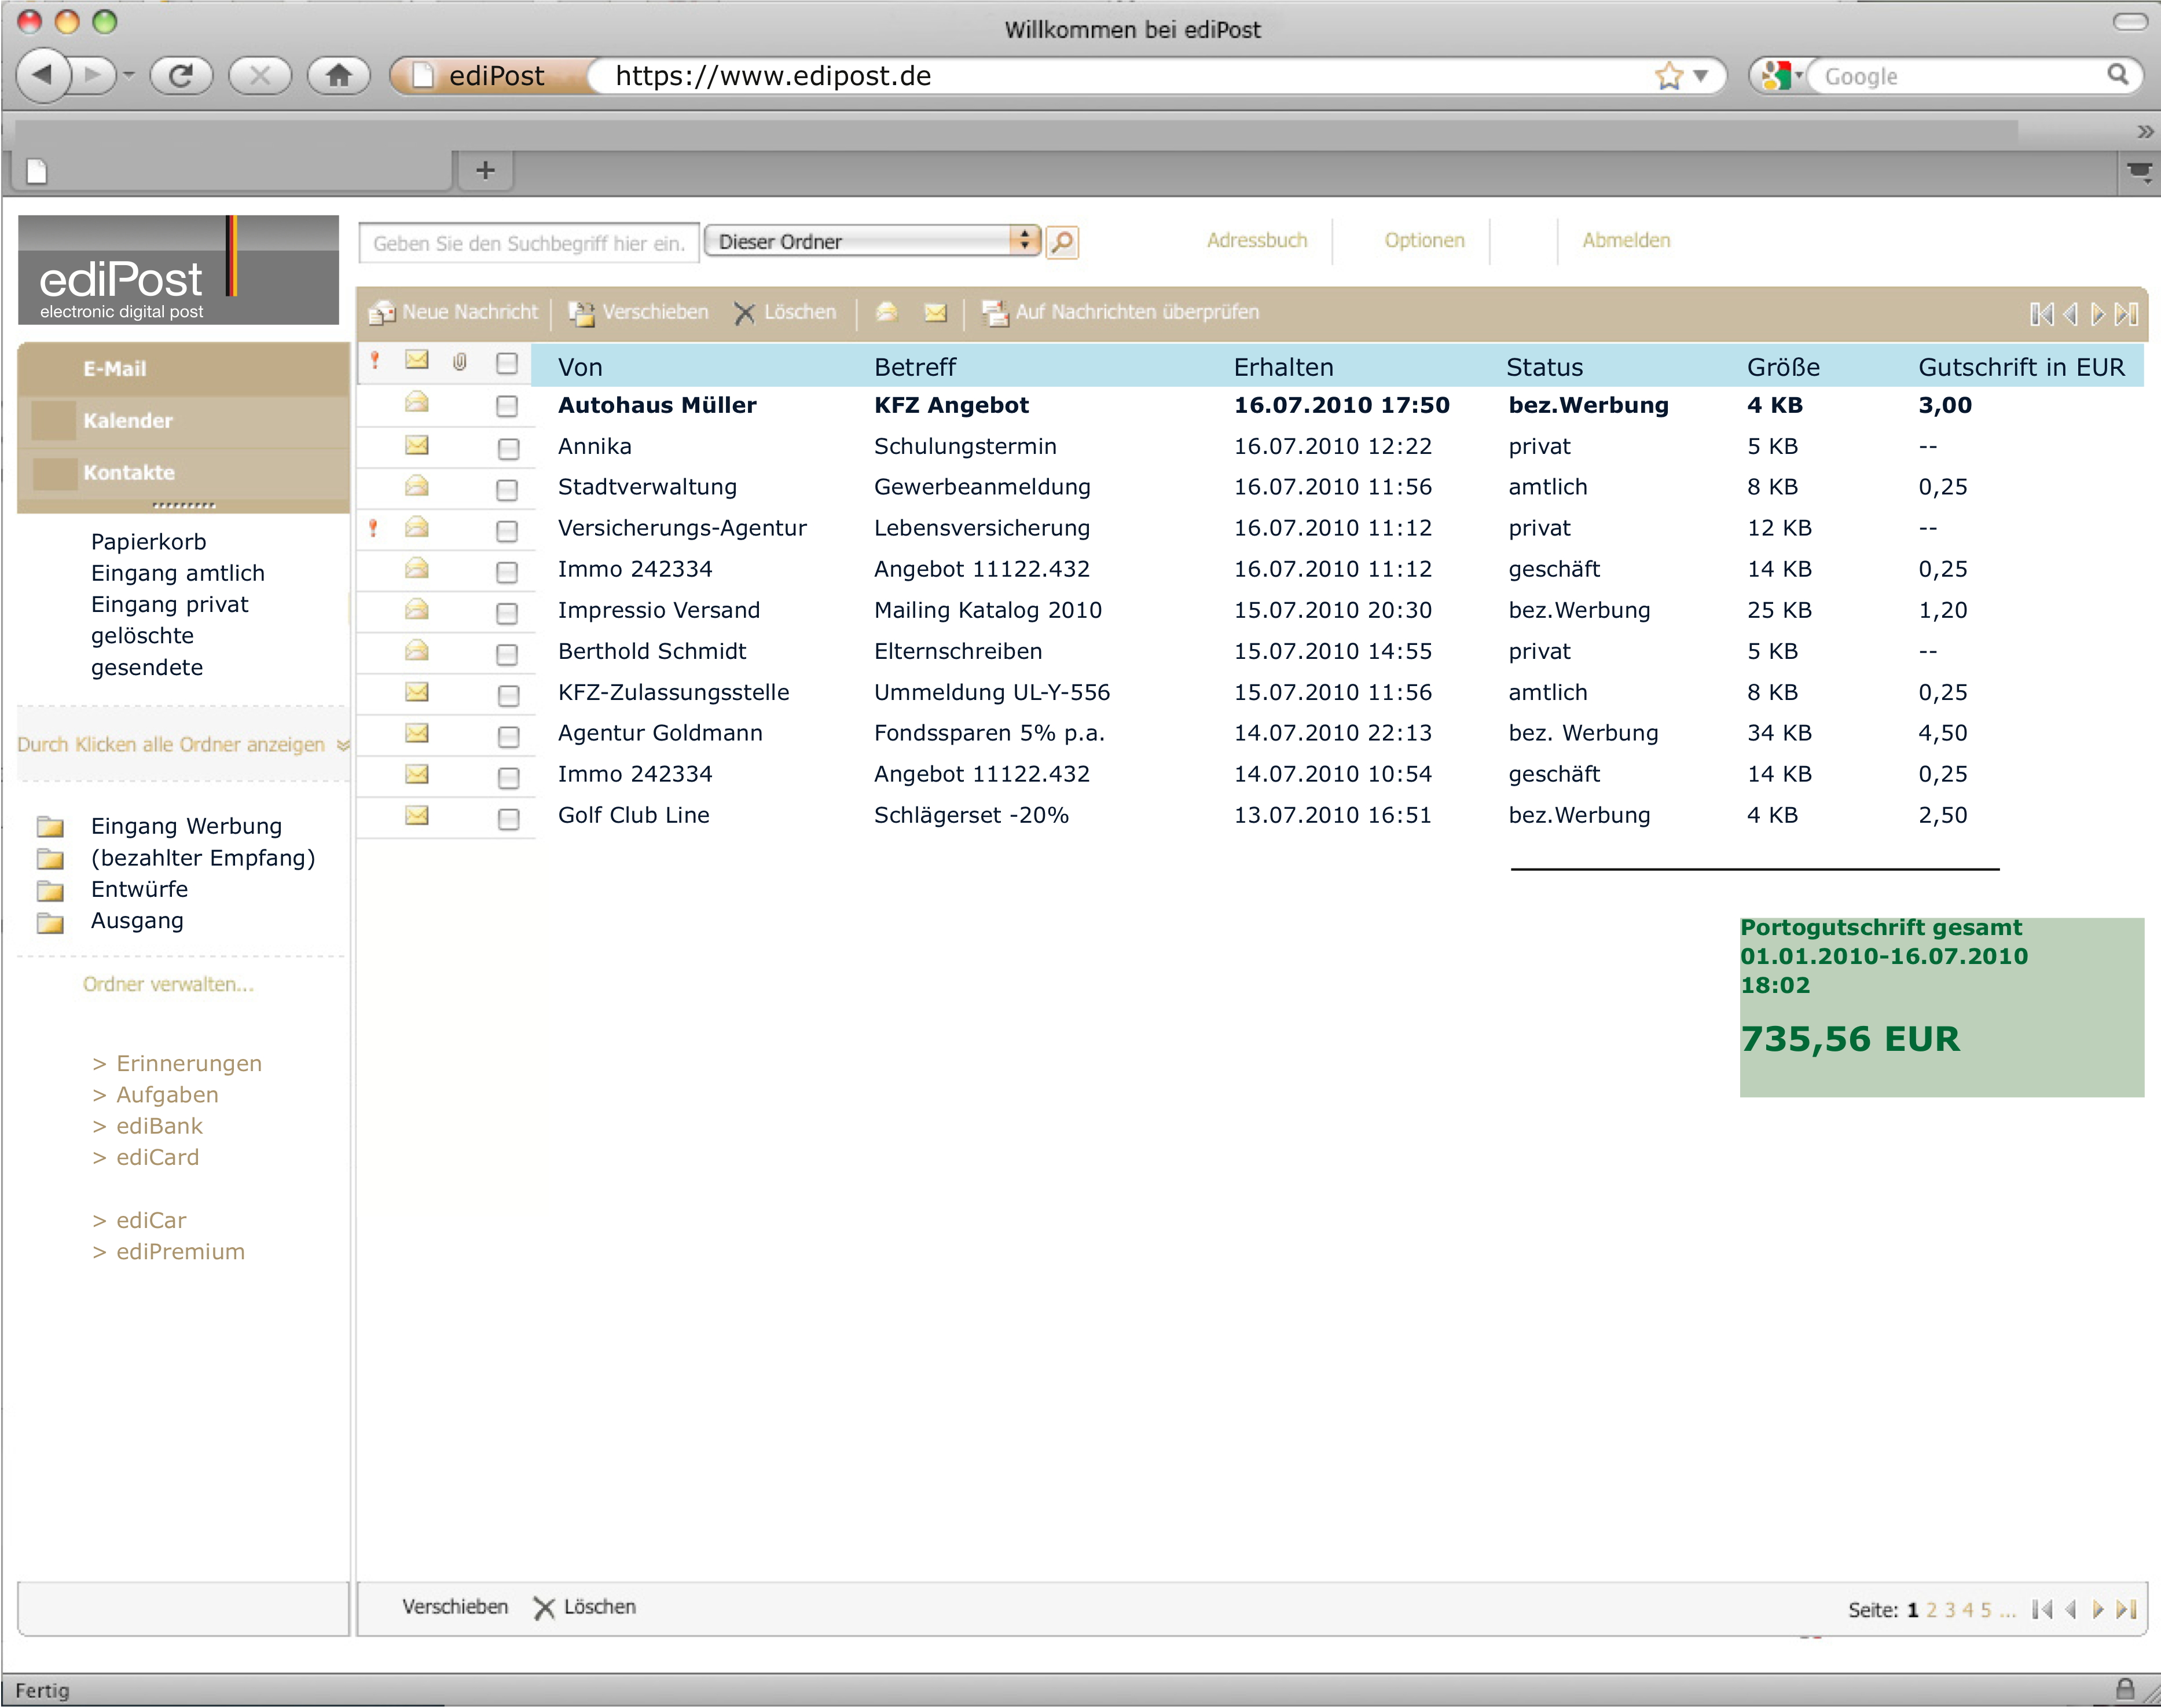Click the Eingang Werbung folder icon
The image size is (2161, 1708).
point(50,827)
